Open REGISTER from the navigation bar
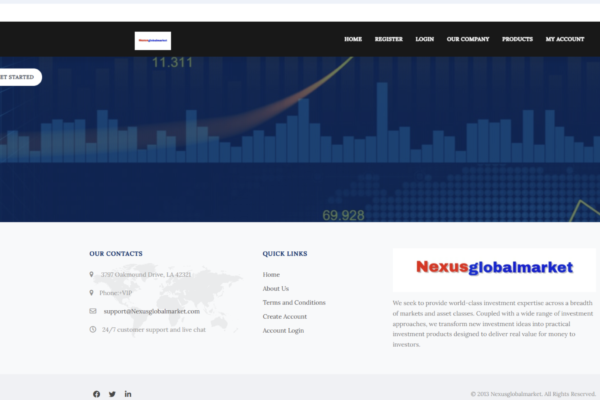This screenshot has height=400, width=600. pos(388,39)
